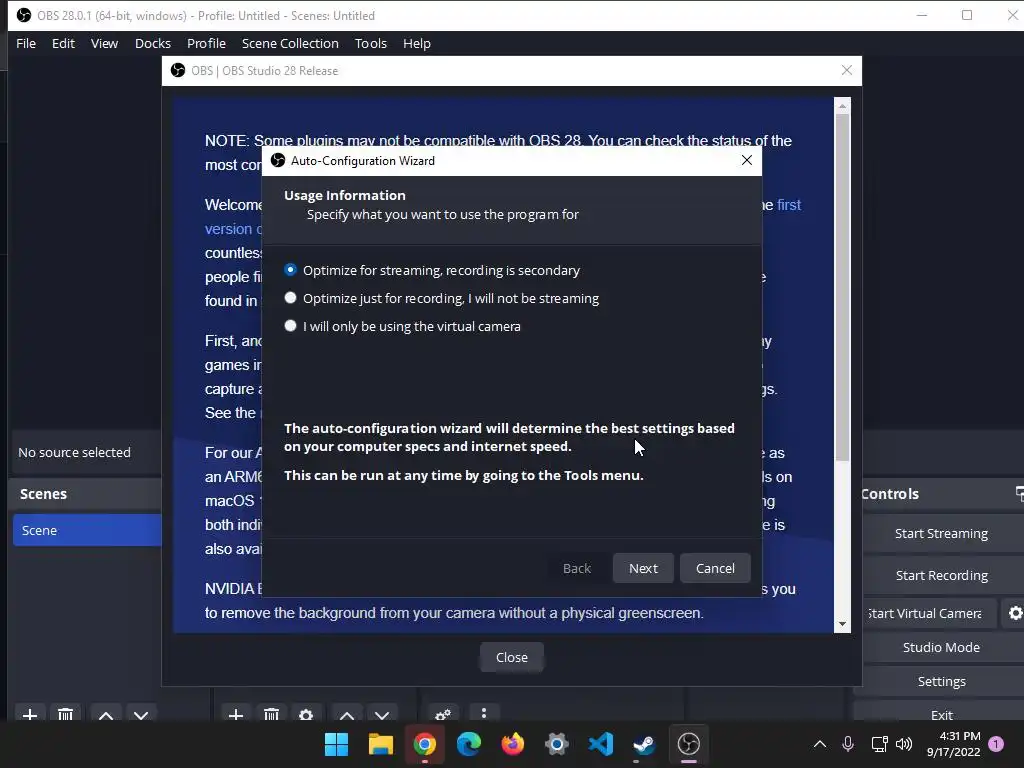The height and width of the screenshot is (768, 1024).
Task: Open Windows Start menu
Action: 336,744
